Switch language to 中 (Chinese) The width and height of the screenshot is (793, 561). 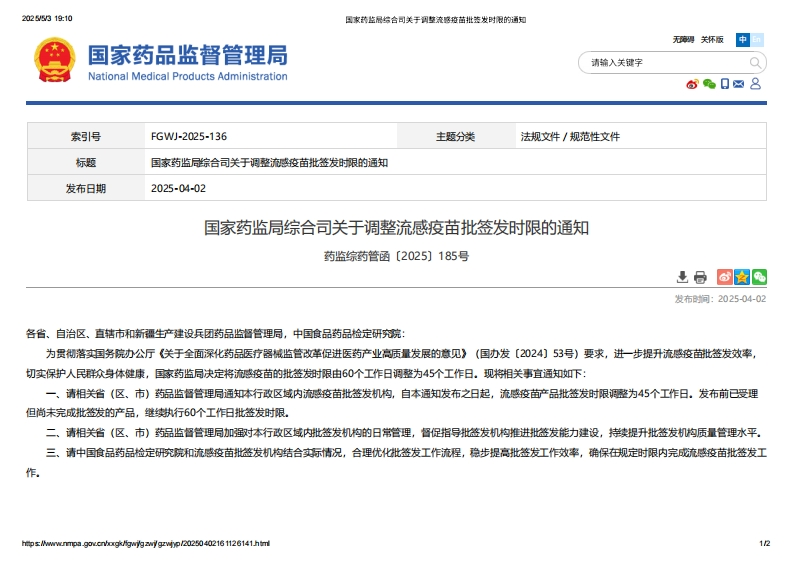point(743,40)
